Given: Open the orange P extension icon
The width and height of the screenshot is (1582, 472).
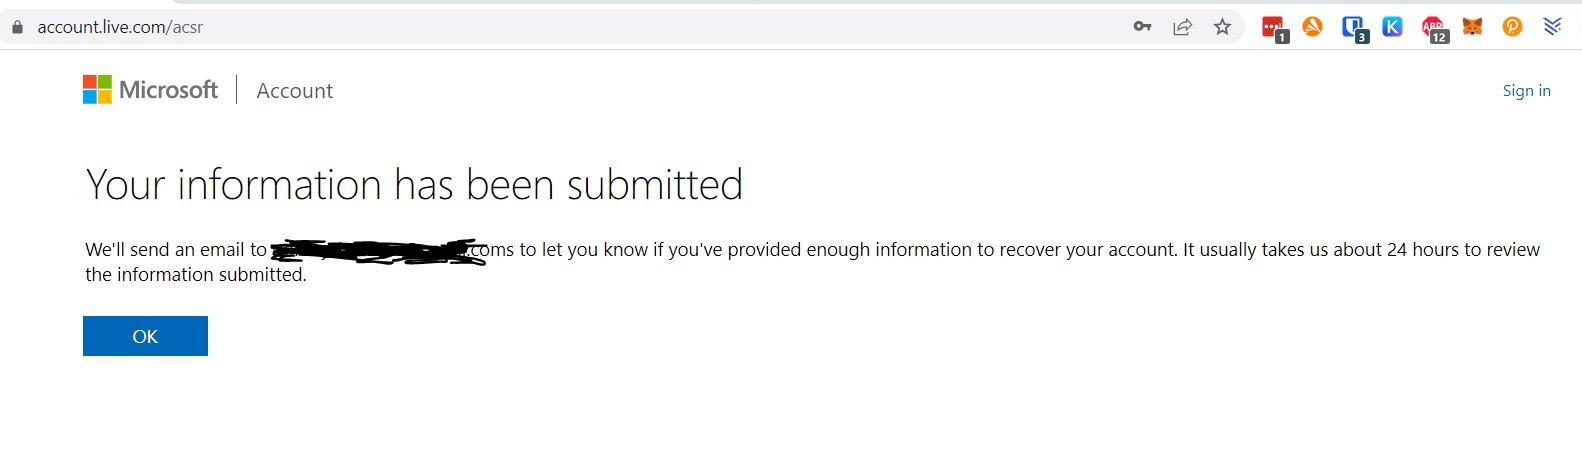Looking at the screenshot, I should tap(1512, 27).
